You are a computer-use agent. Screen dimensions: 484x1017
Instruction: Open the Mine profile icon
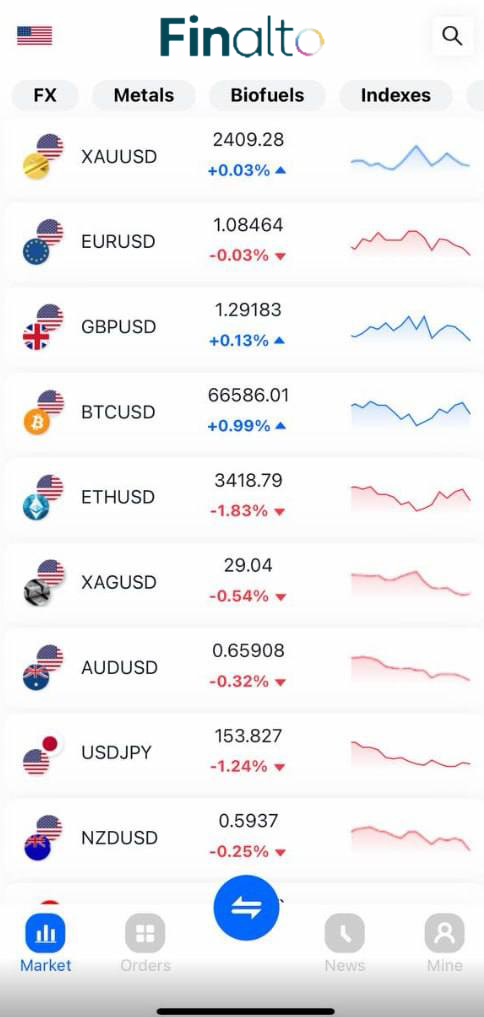(x=444, y=934)
